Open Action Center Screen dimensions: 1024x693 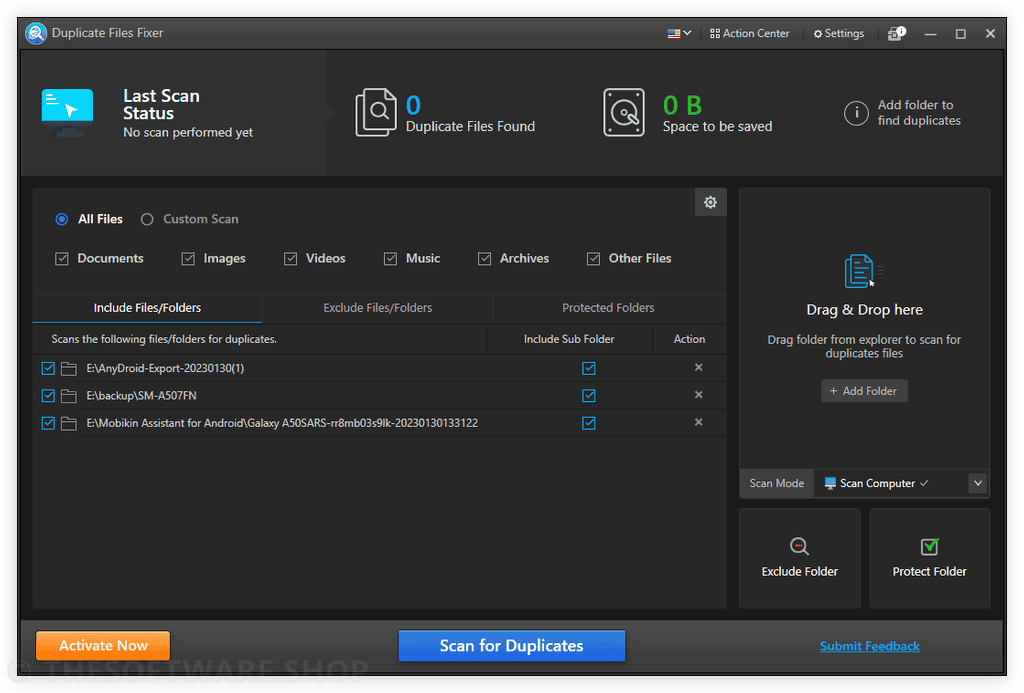coord(750,33)
